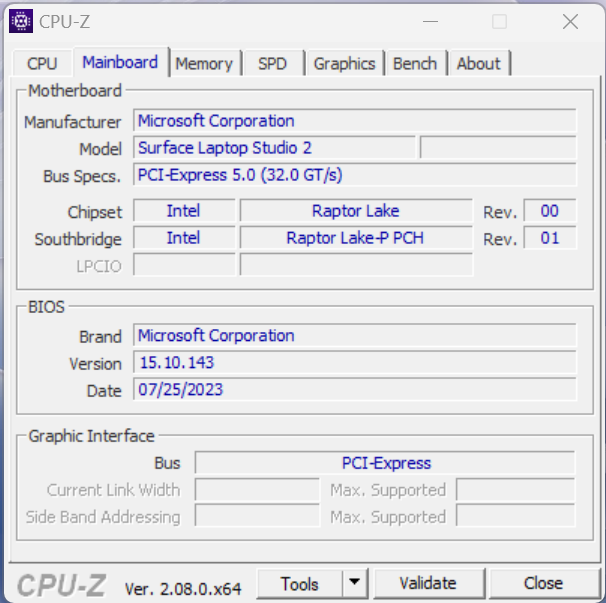Click the Graphic Interface Bus PCI-Express value

(x=385, y=463)
